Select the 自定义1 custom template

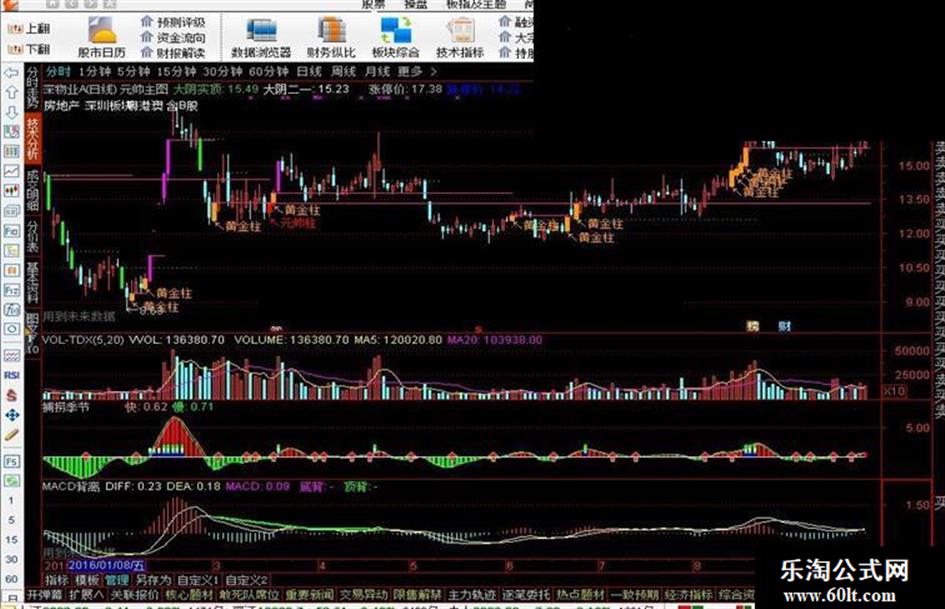197,580
